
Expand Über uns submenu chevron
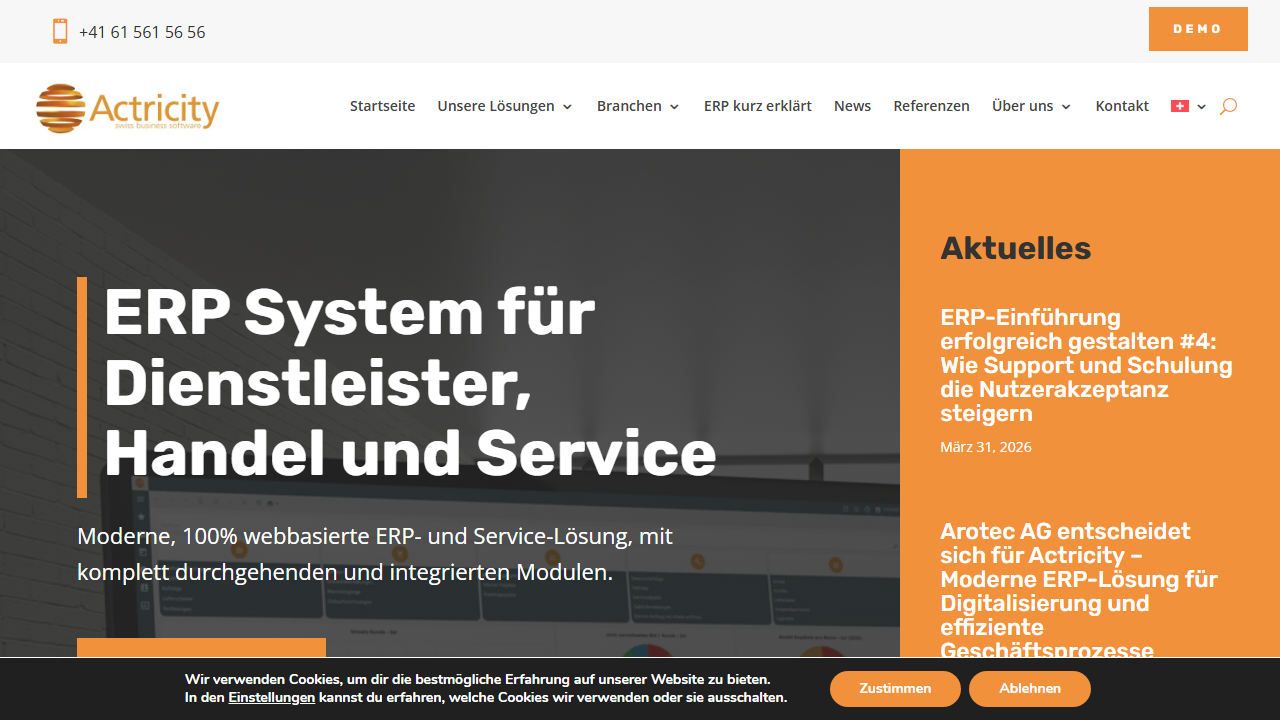coord(1066,107)
